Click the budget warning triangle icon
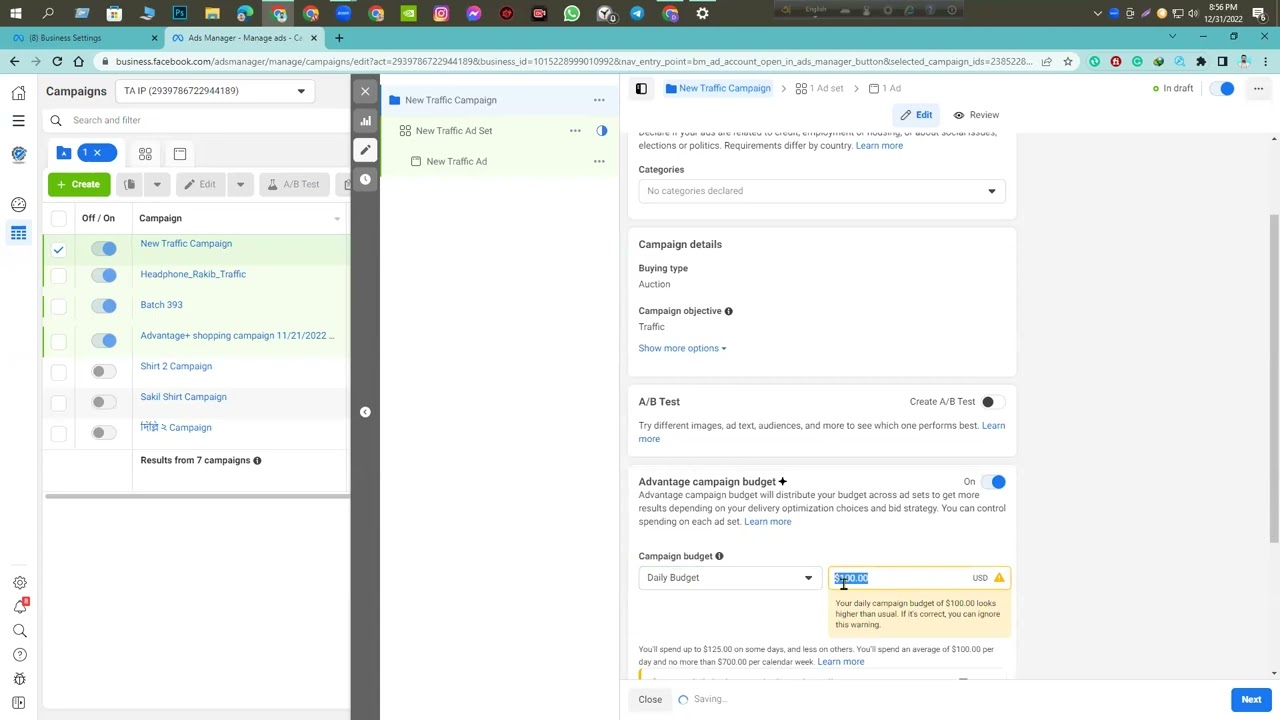 click(999, 578)
